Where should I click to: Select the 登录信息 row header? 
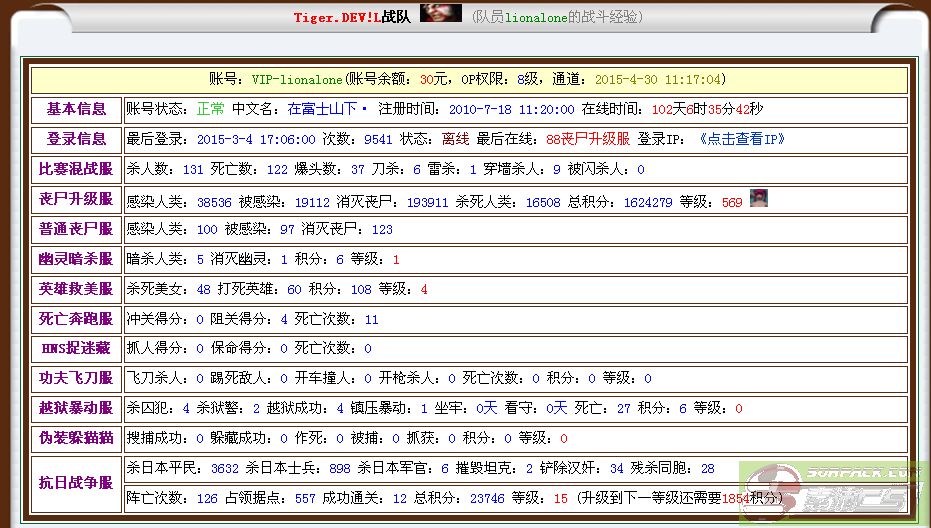click(76, 140)
